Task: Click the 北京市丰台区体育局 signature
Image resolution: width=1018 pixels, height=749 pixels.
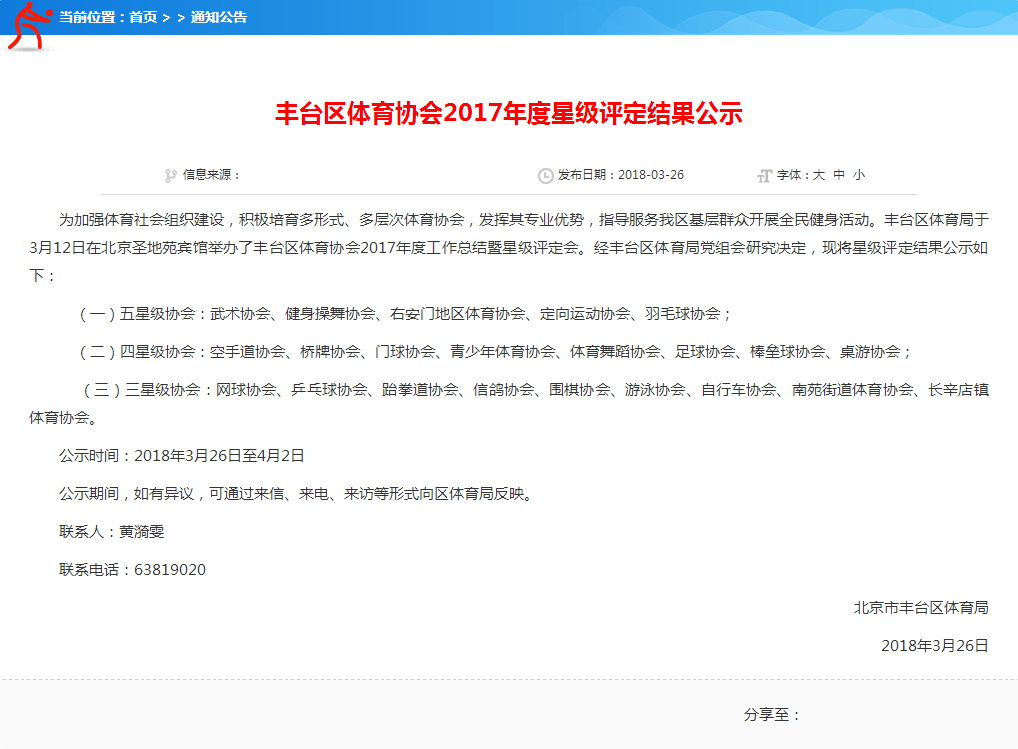Action: point(921,607)
